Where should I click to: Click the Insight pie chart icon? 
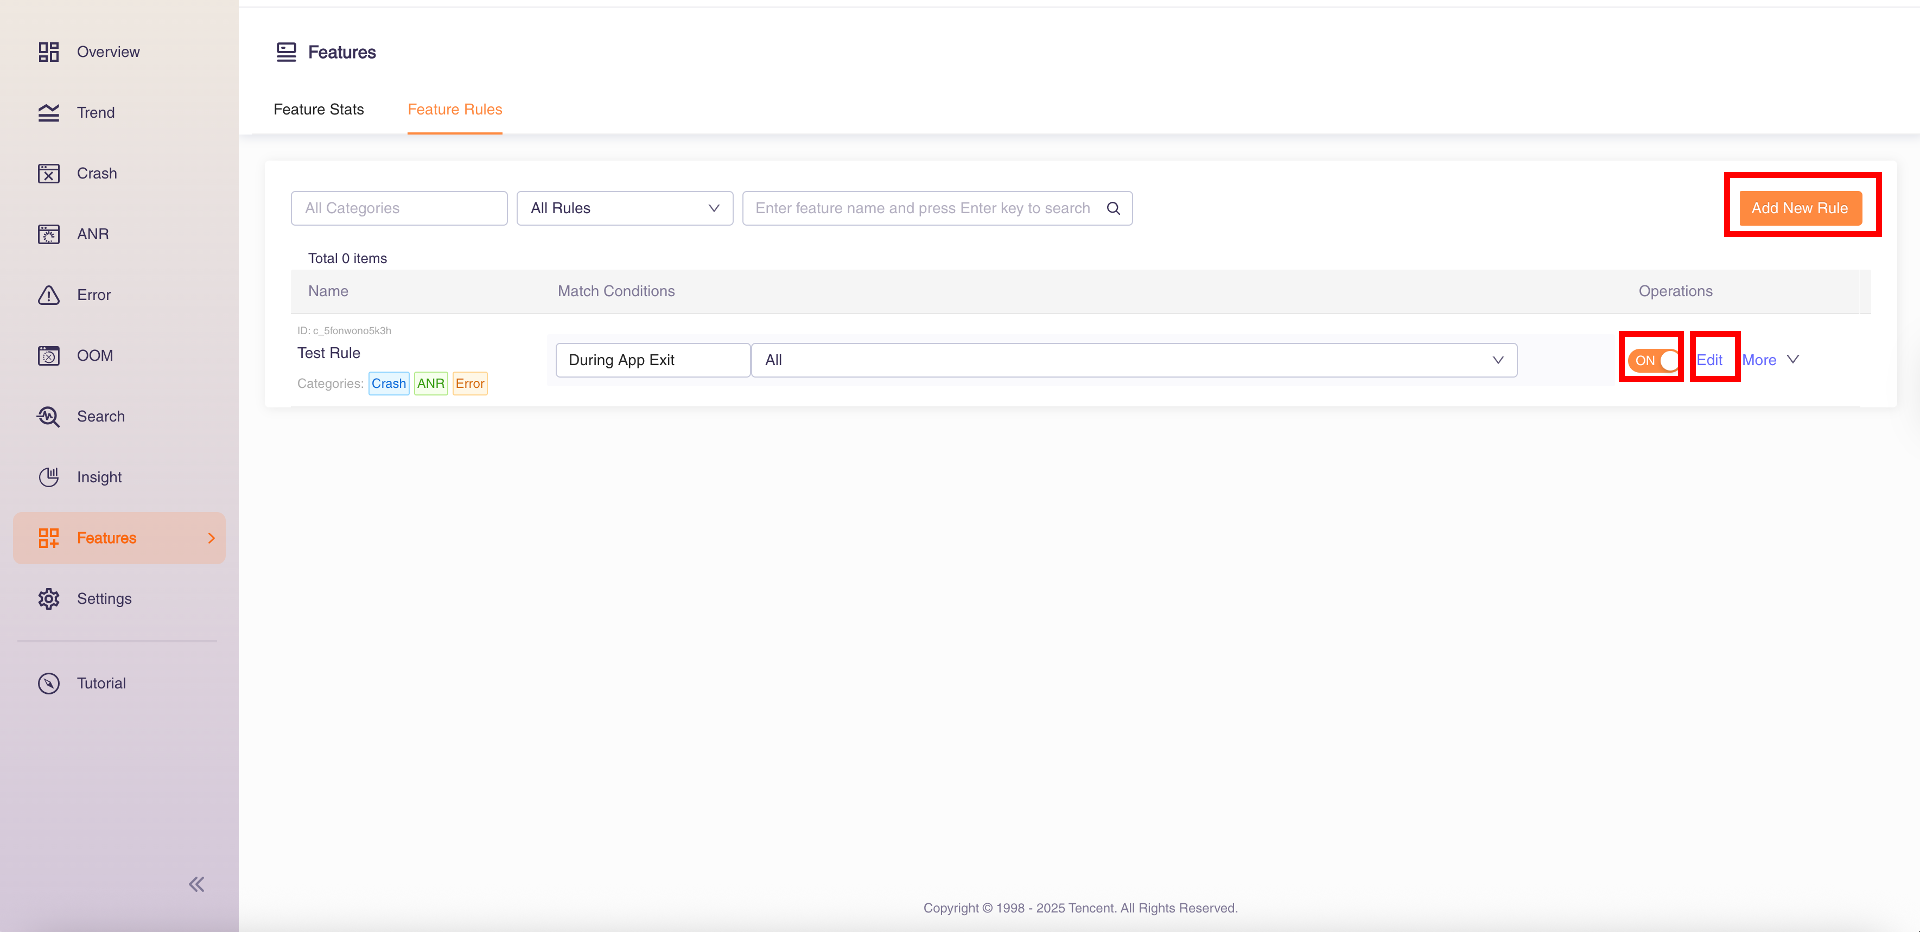[49, 477]
